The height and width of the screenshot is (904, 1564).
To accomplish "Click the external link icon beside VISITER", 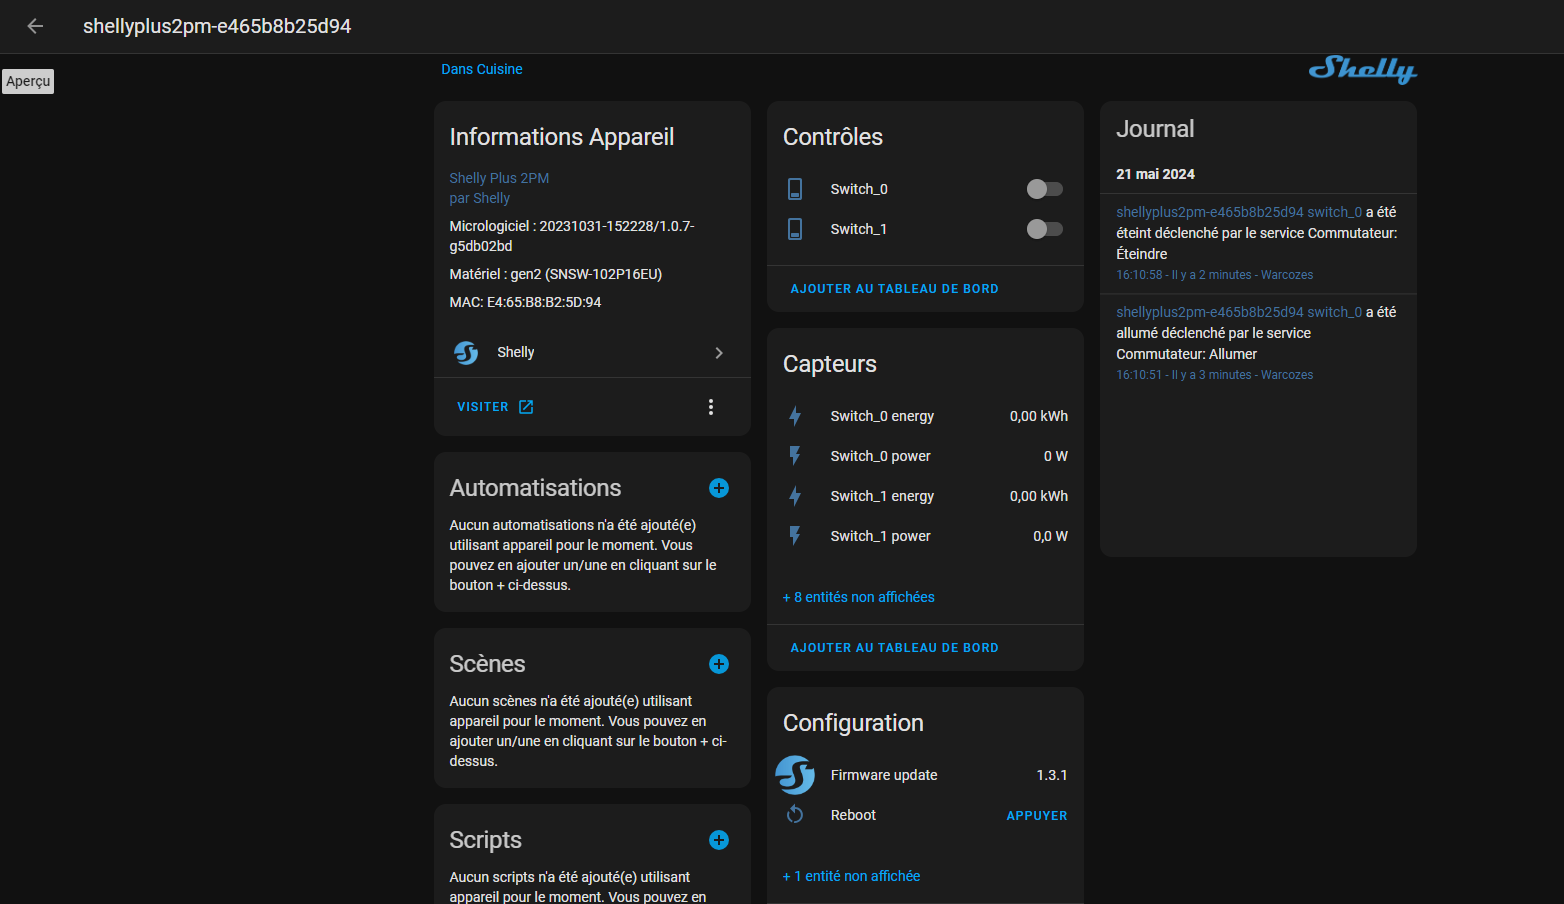I will point(526,407).
